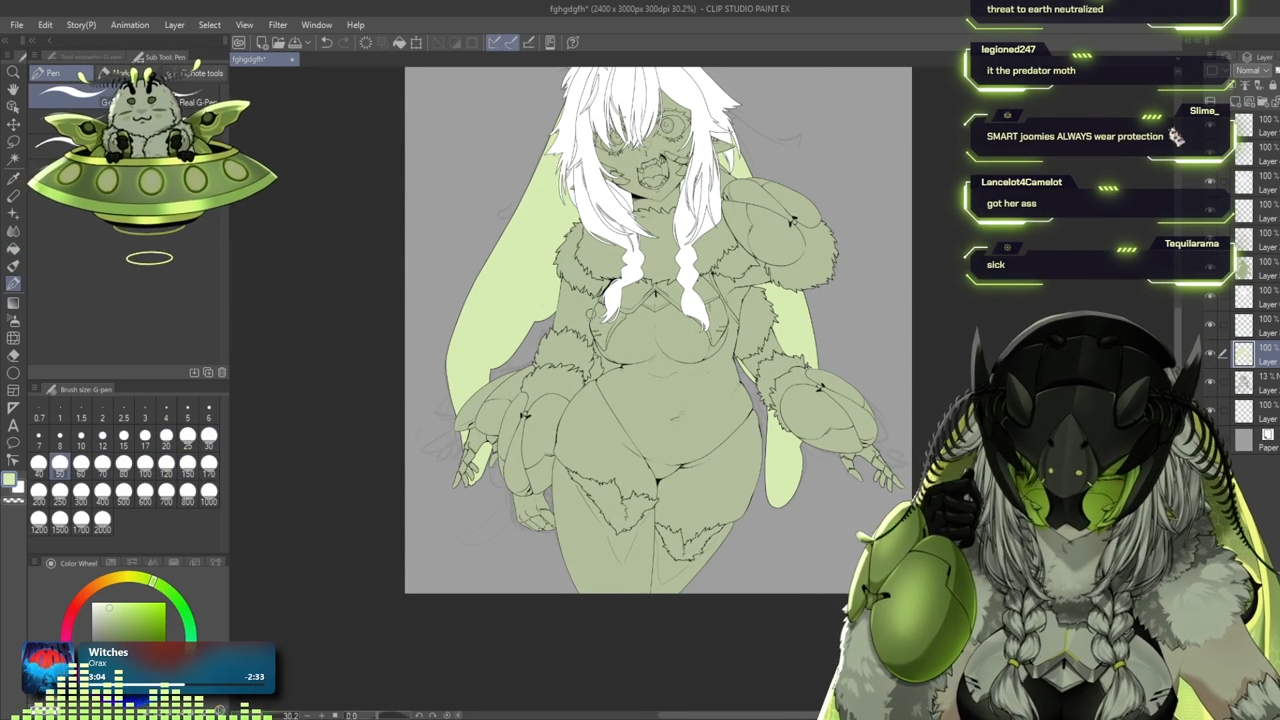Select the Hand move-canvas tool
Screen dimensions: 1280x720
coord(13,90)
